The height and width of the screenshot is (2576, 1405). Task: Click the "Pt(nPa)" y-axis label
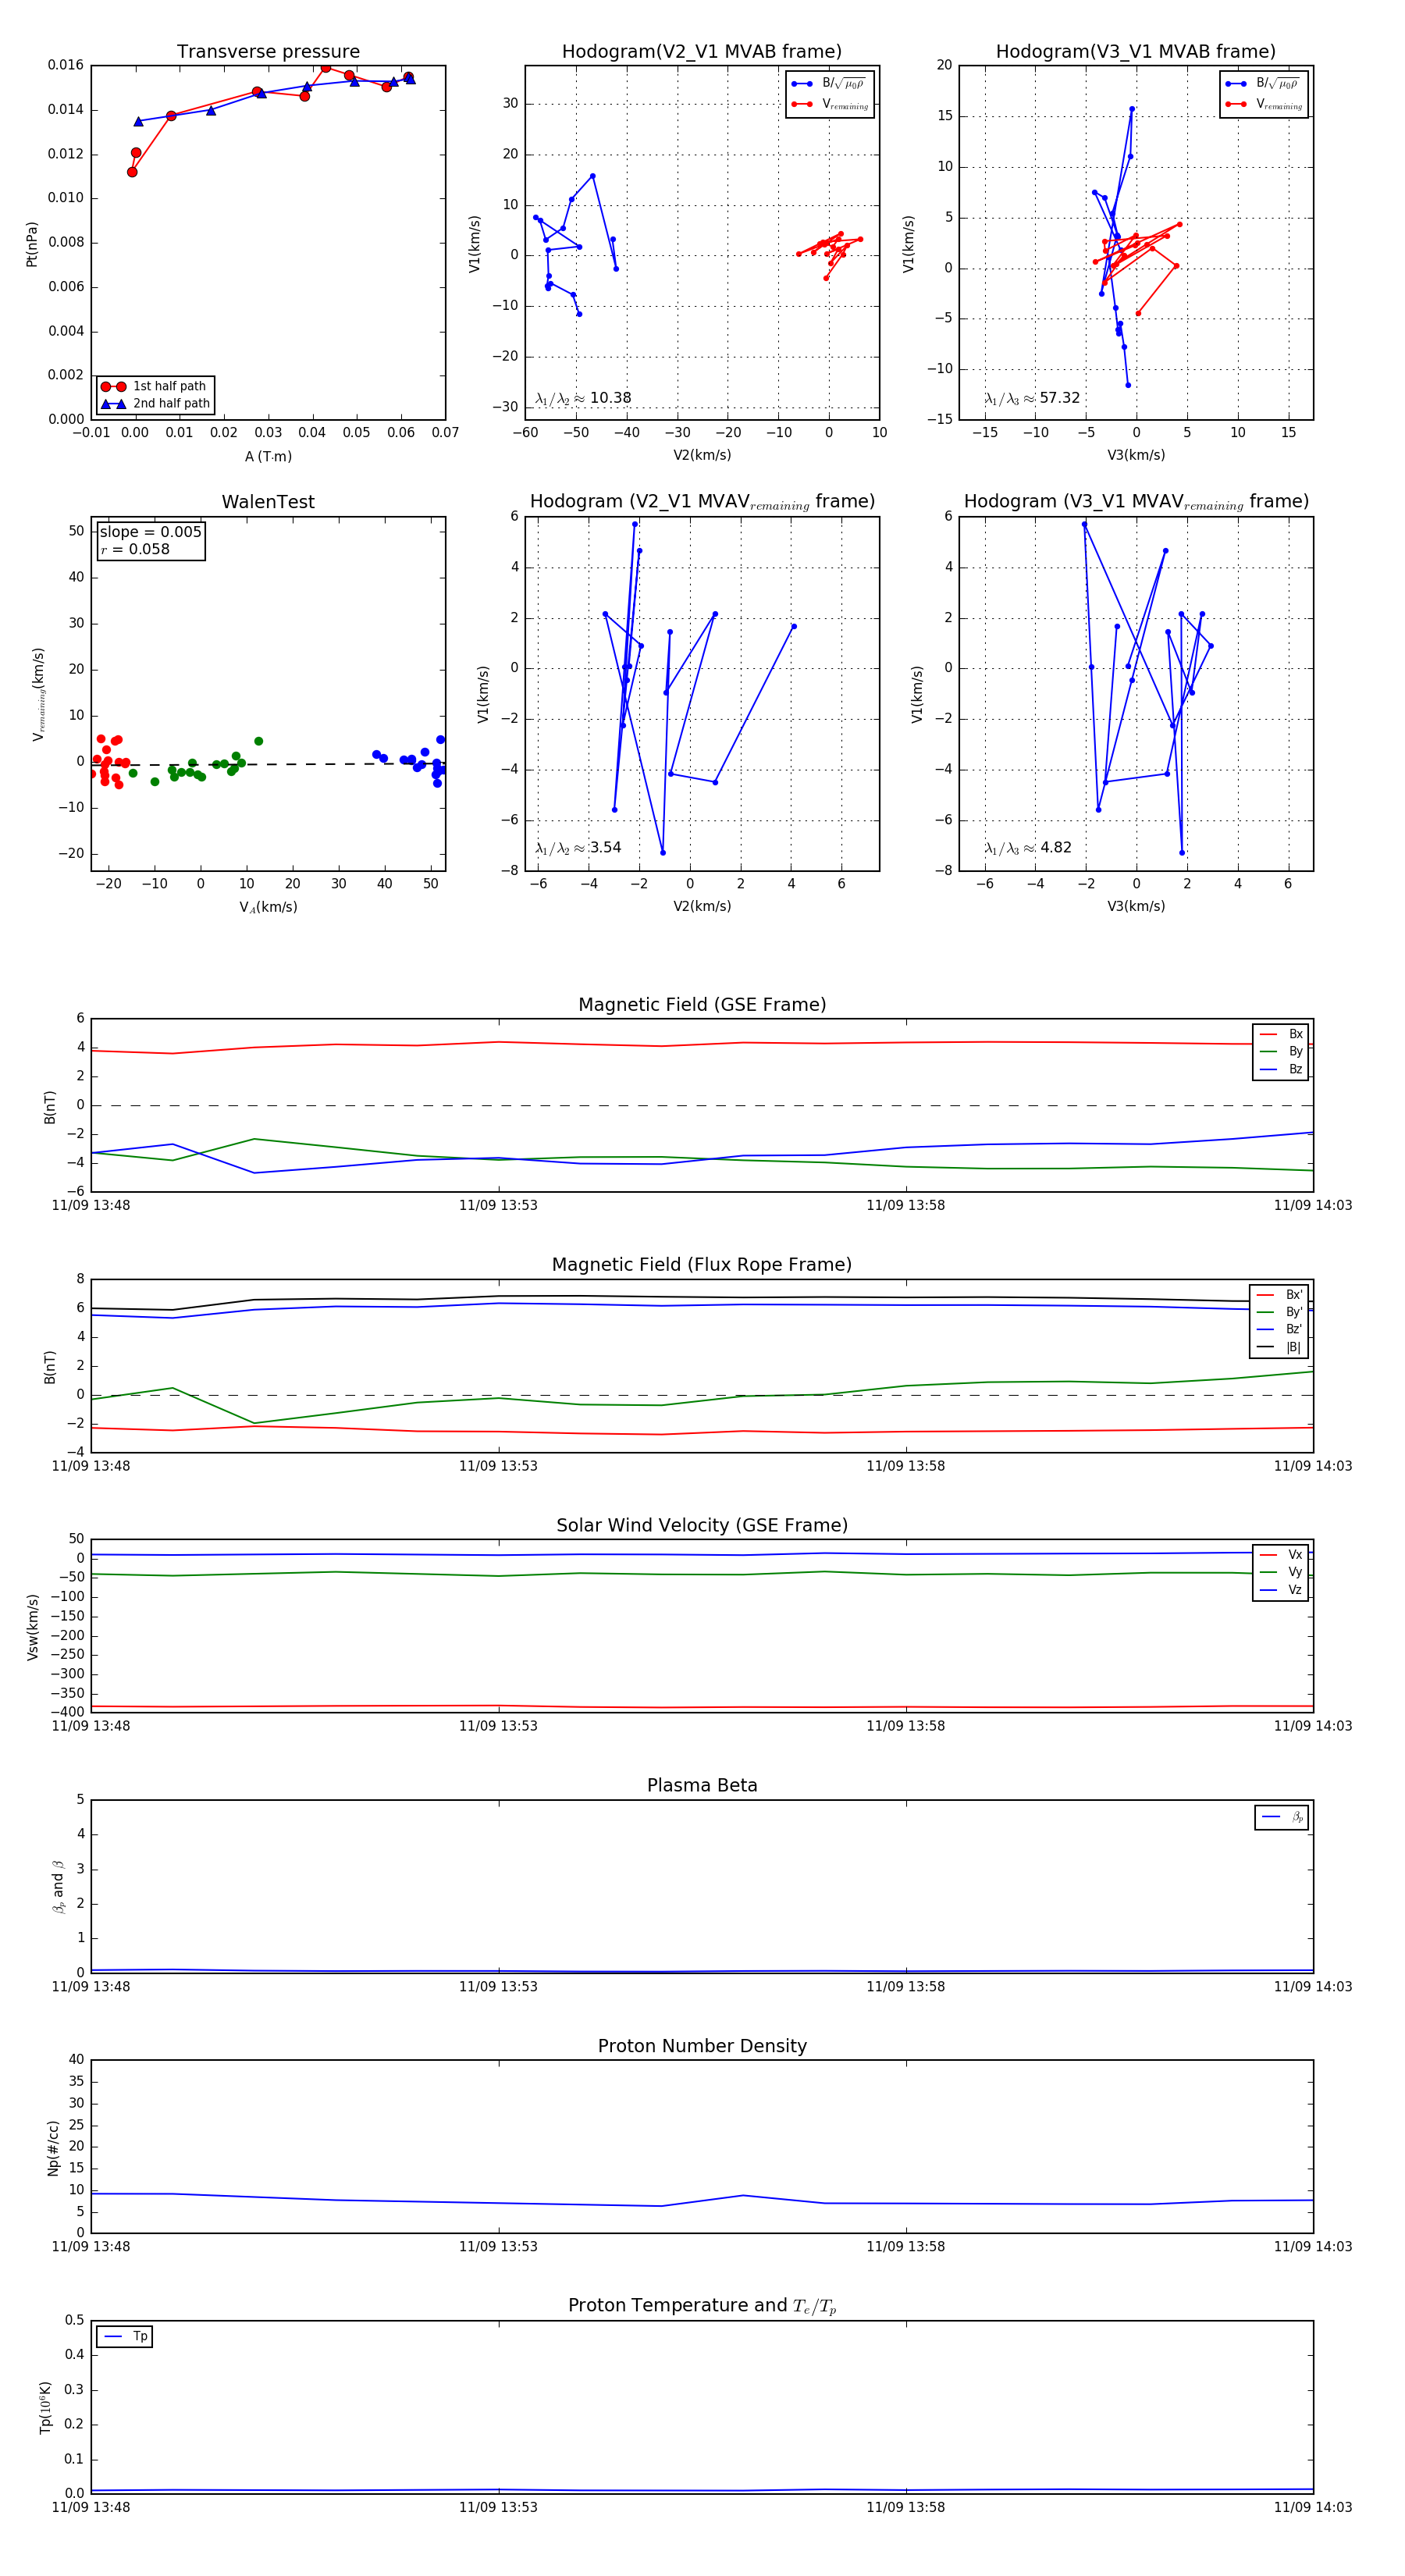[32, 244]
